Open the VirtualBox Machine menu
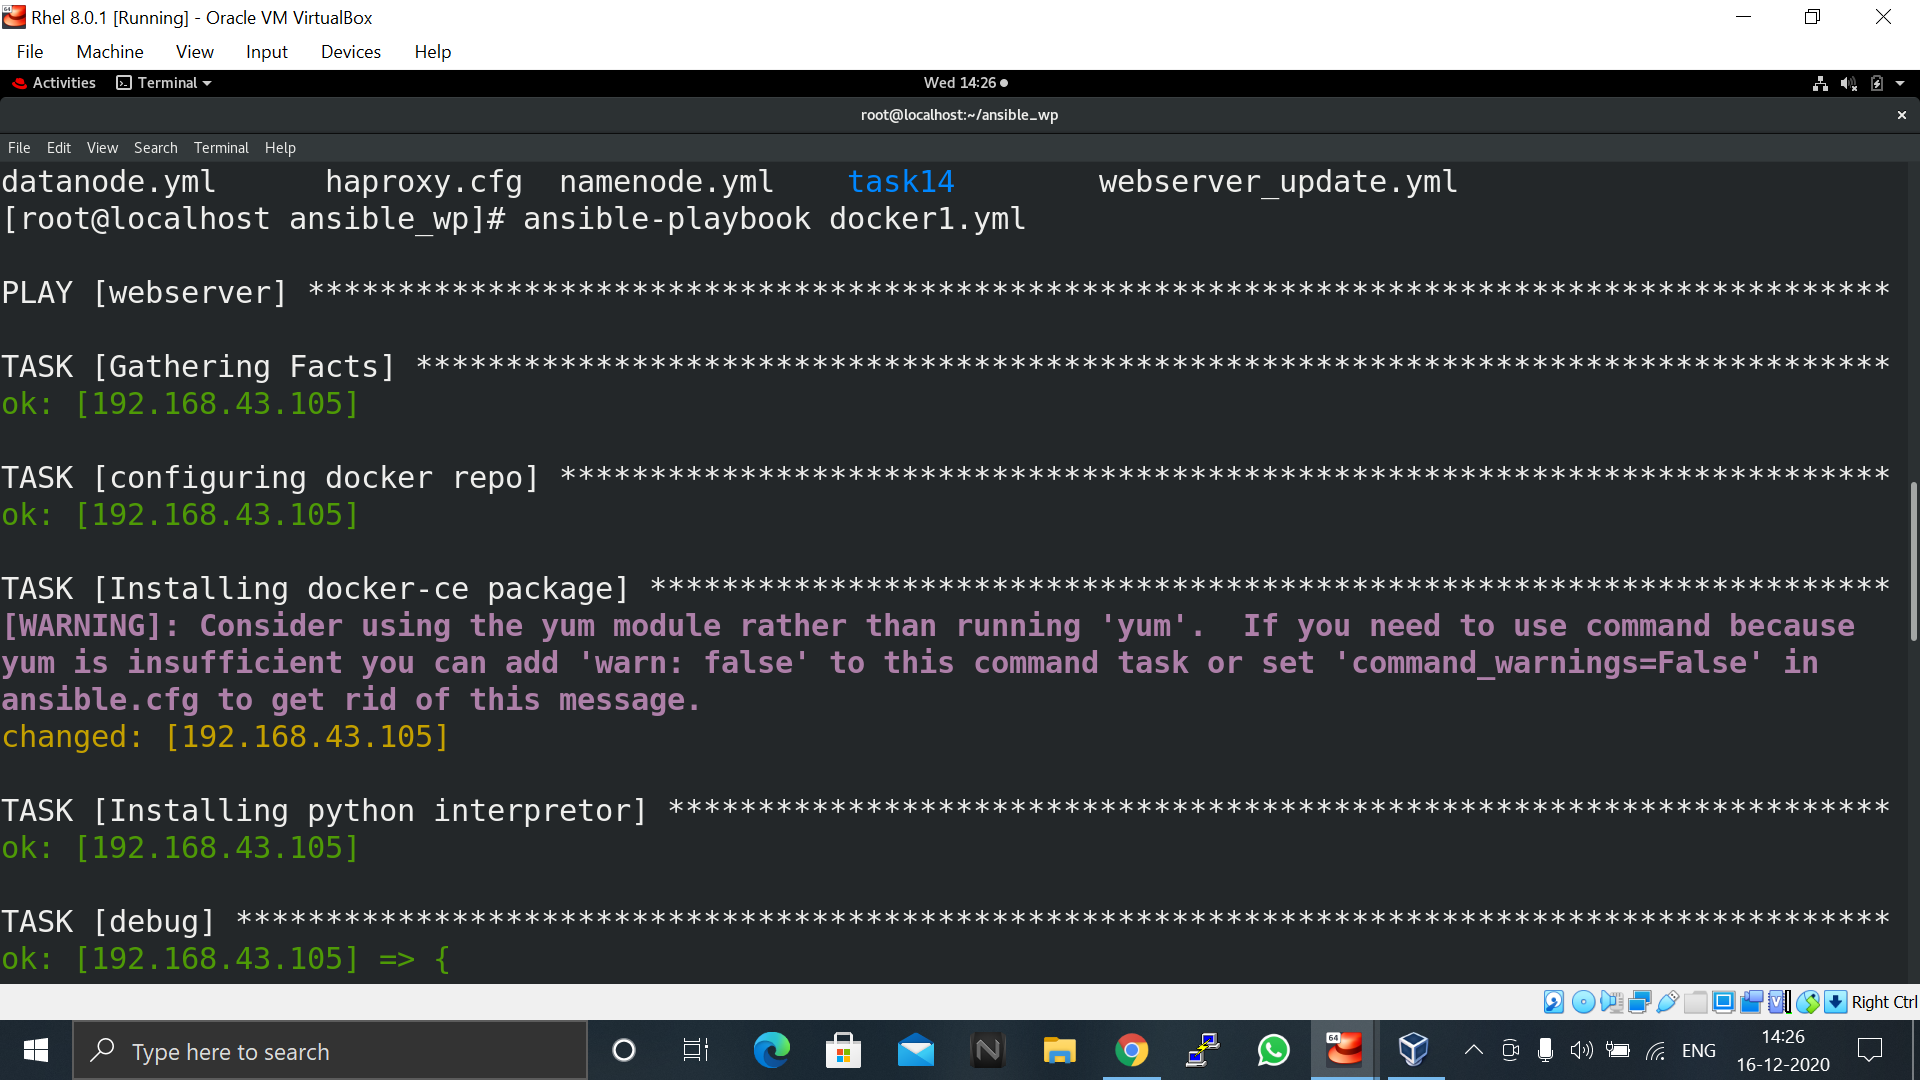This screenshot has height=1080, width=1920. (x=110, y=52)
